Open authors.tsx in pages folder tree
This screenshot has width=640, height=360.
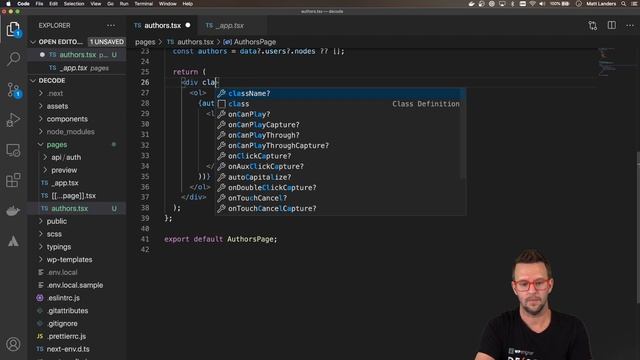pos(77,209)
